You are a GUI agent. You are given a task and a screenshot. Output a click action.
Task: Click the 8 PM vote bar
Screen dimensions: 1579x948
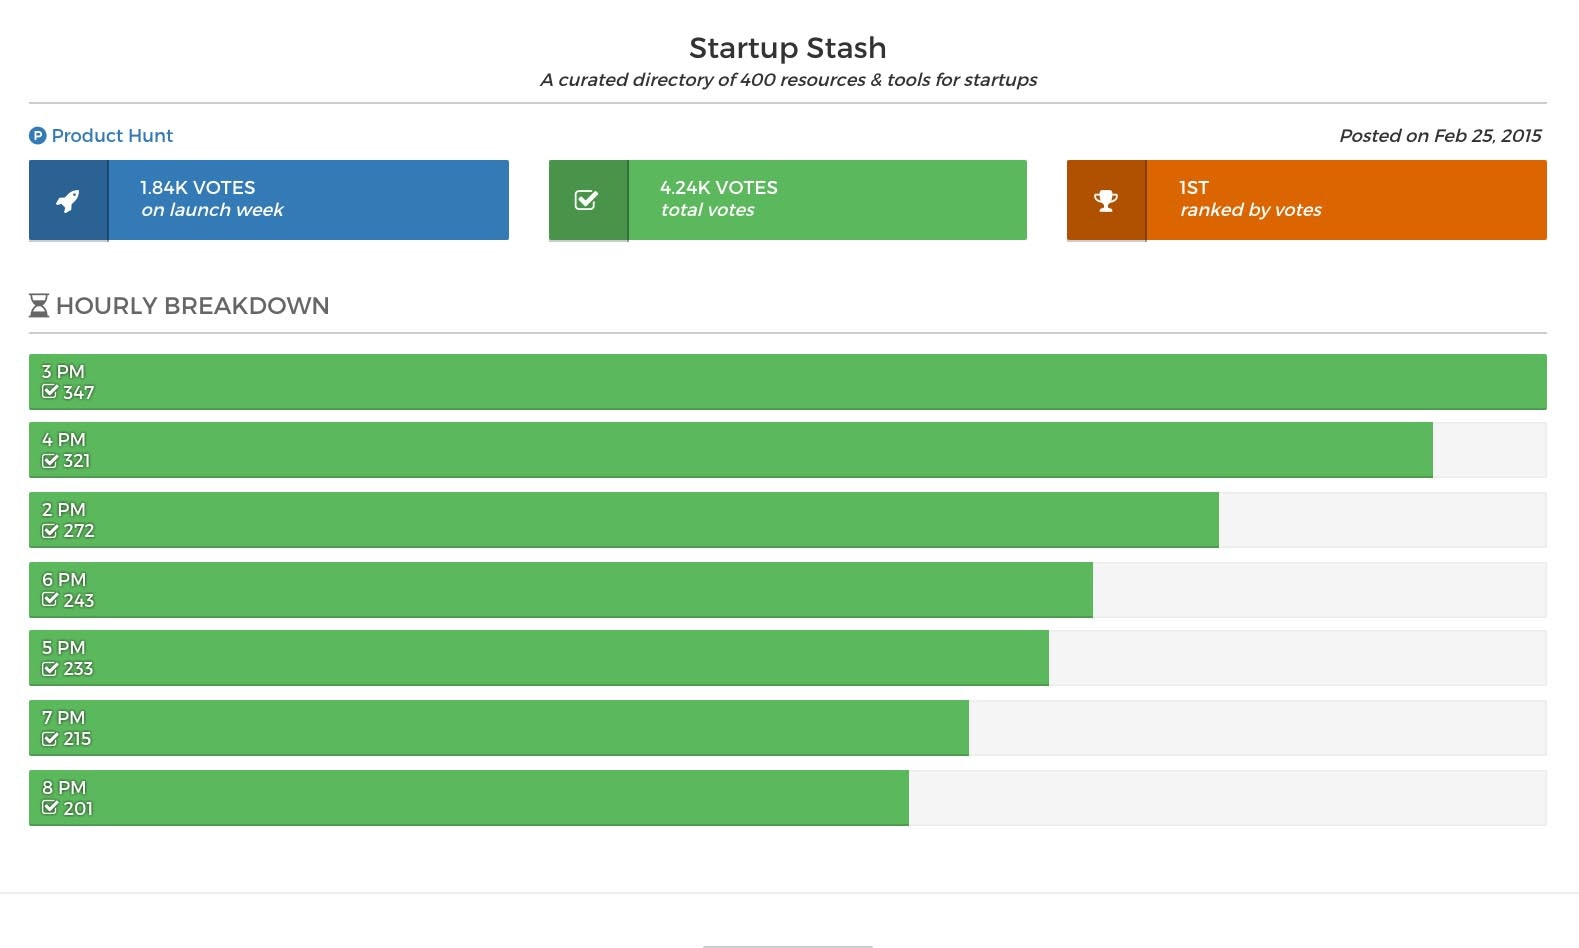tap(470, 798)
